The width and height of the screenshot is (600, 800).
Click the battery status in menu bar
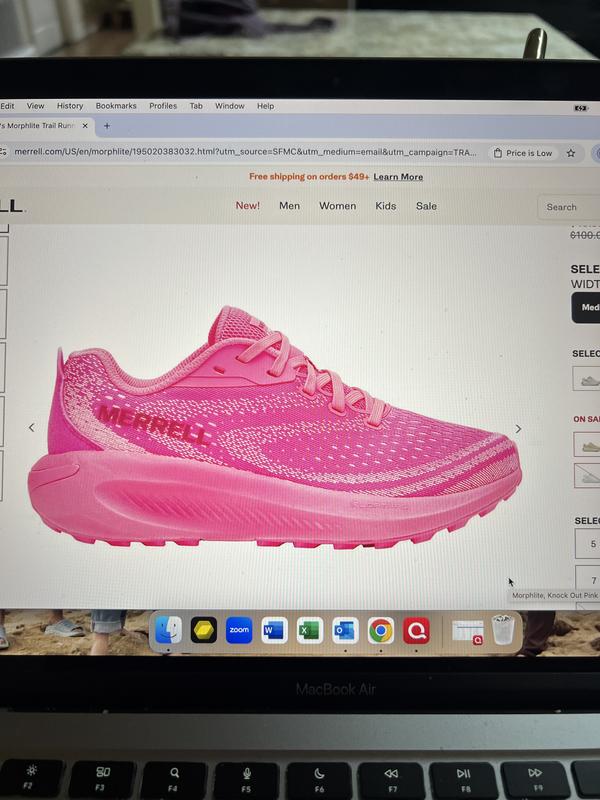coord(581,108)
